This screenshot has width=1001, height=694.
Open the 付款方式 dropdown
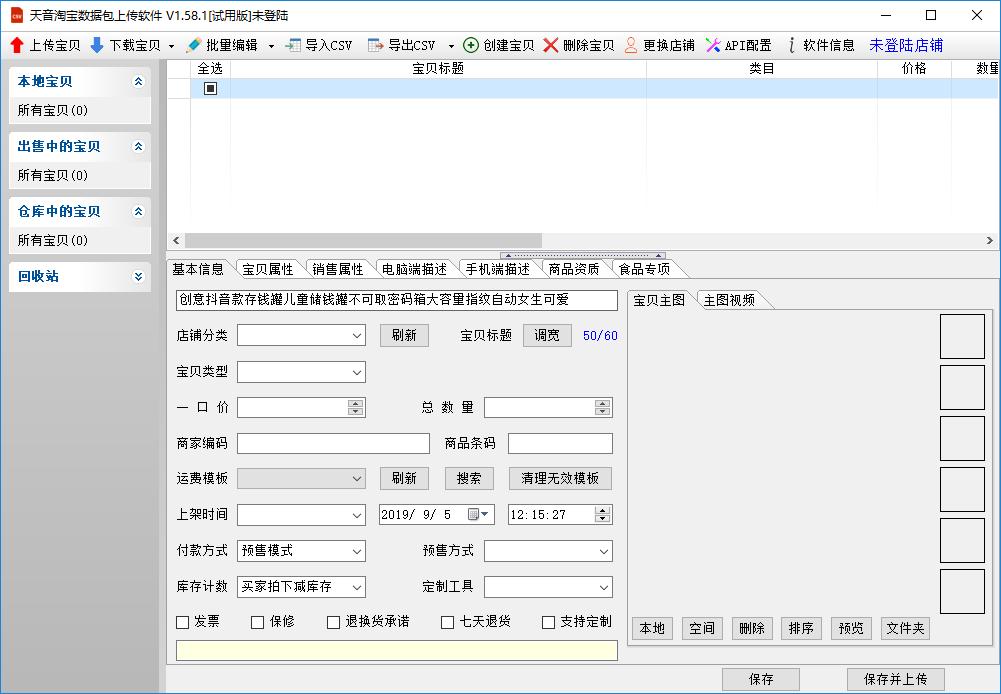pyautogui.click(x=301, y=551)
